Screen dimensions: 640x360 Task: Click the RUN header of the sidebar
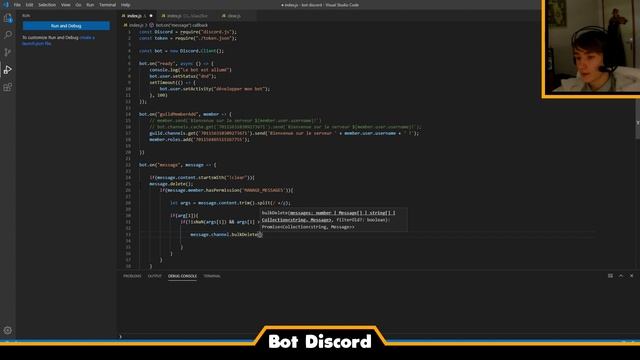click(26, 16)
